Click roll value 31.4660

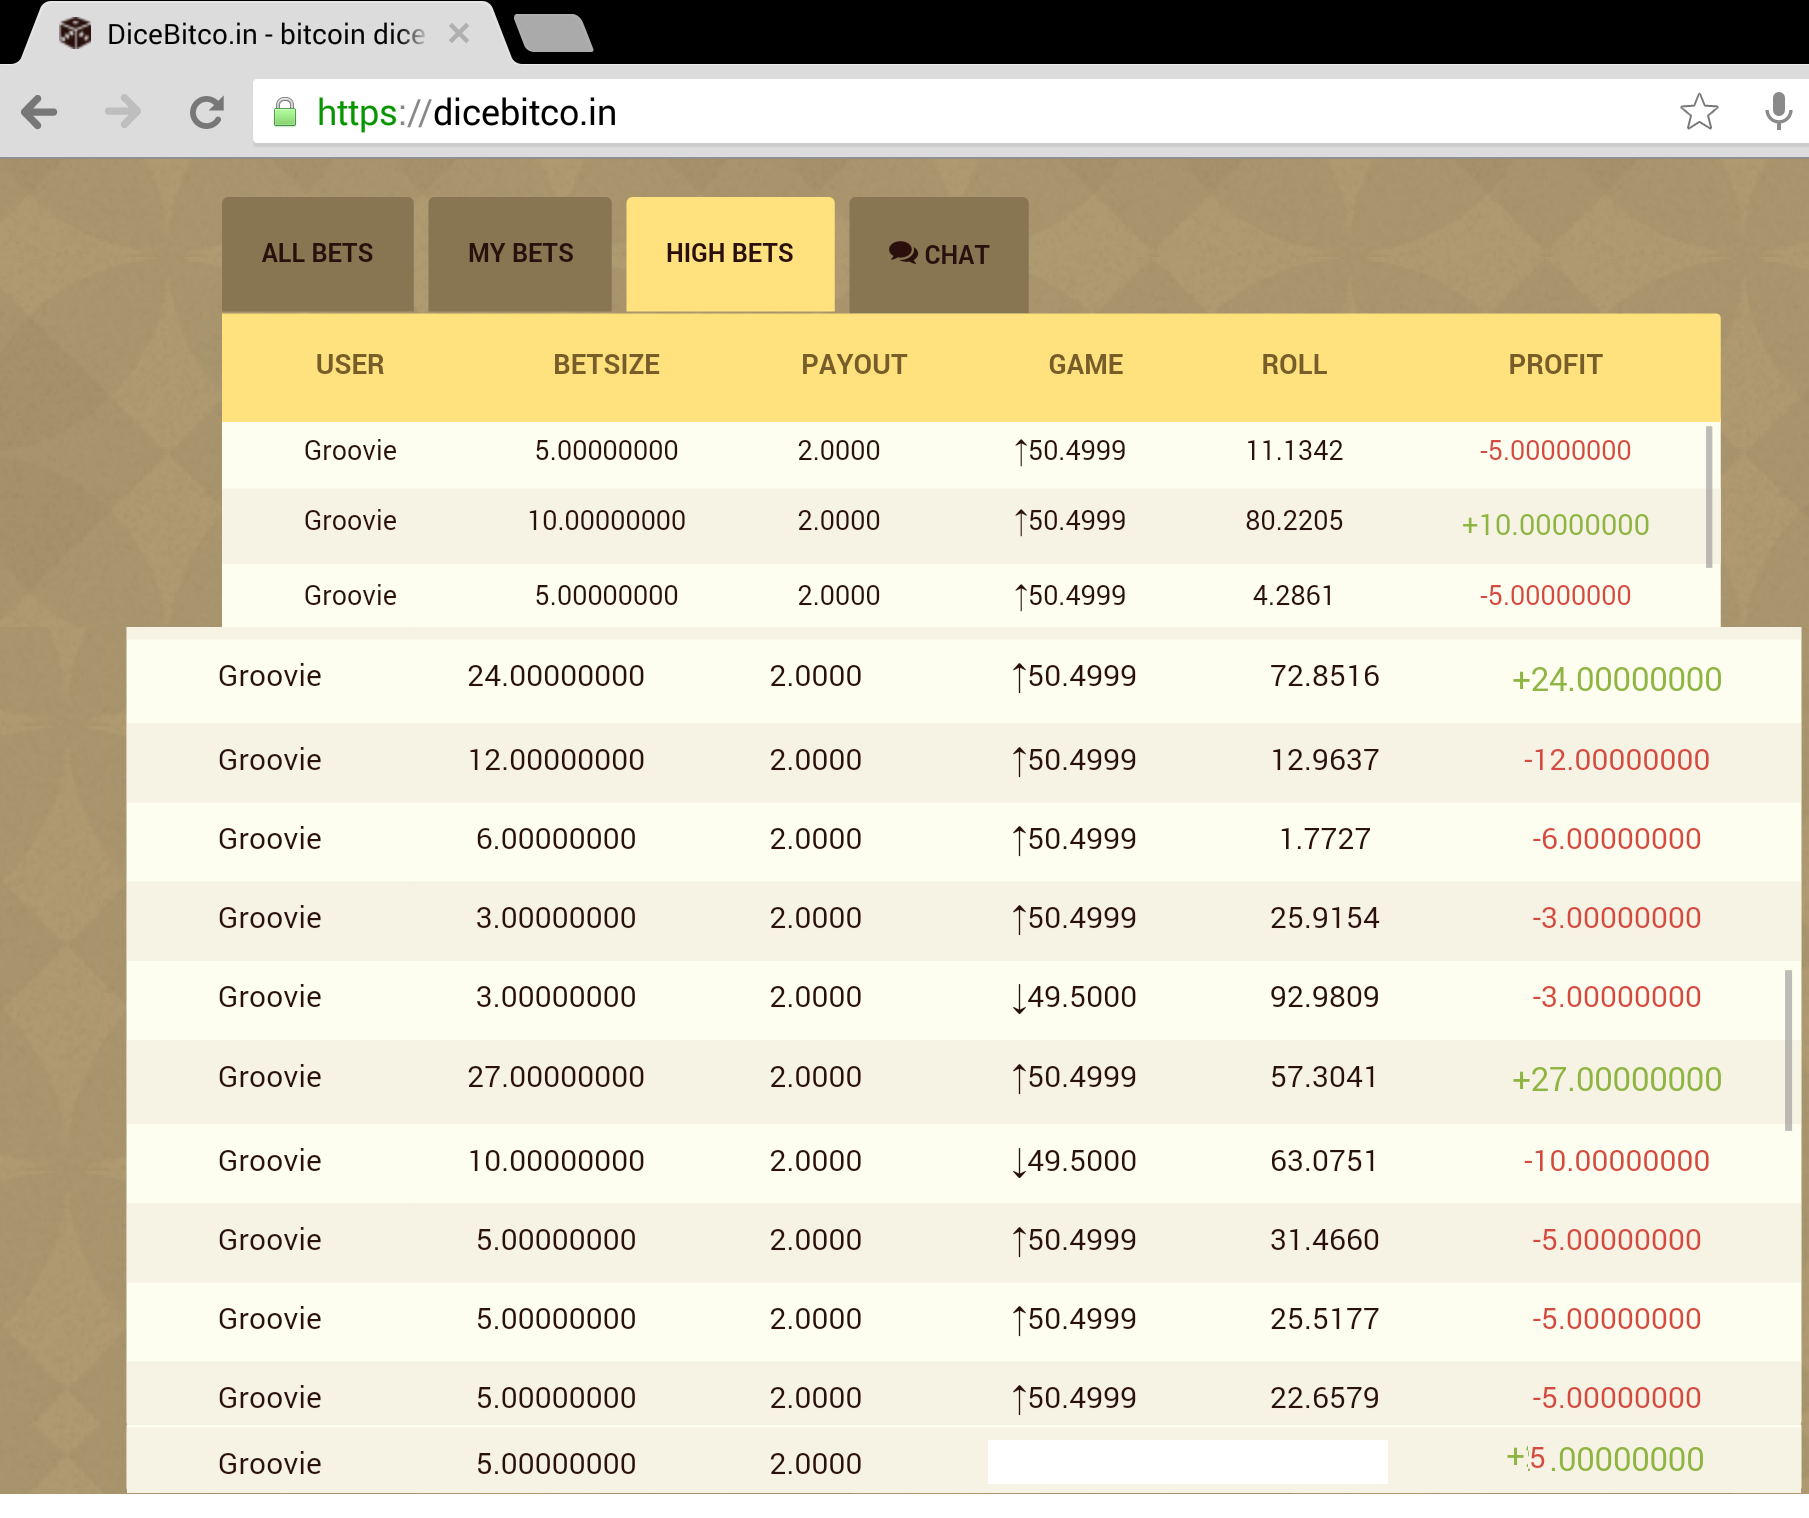1325,1240
